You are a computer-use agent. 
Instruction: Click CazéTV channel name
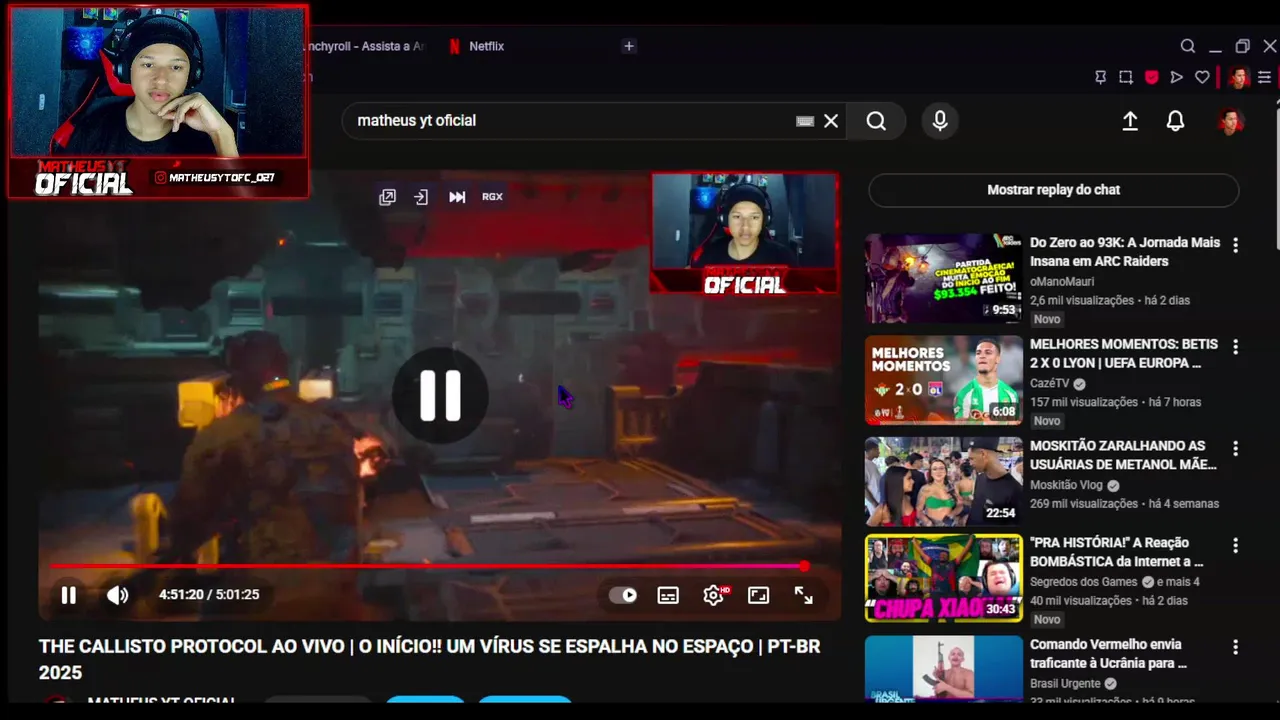pos(1049,384)
